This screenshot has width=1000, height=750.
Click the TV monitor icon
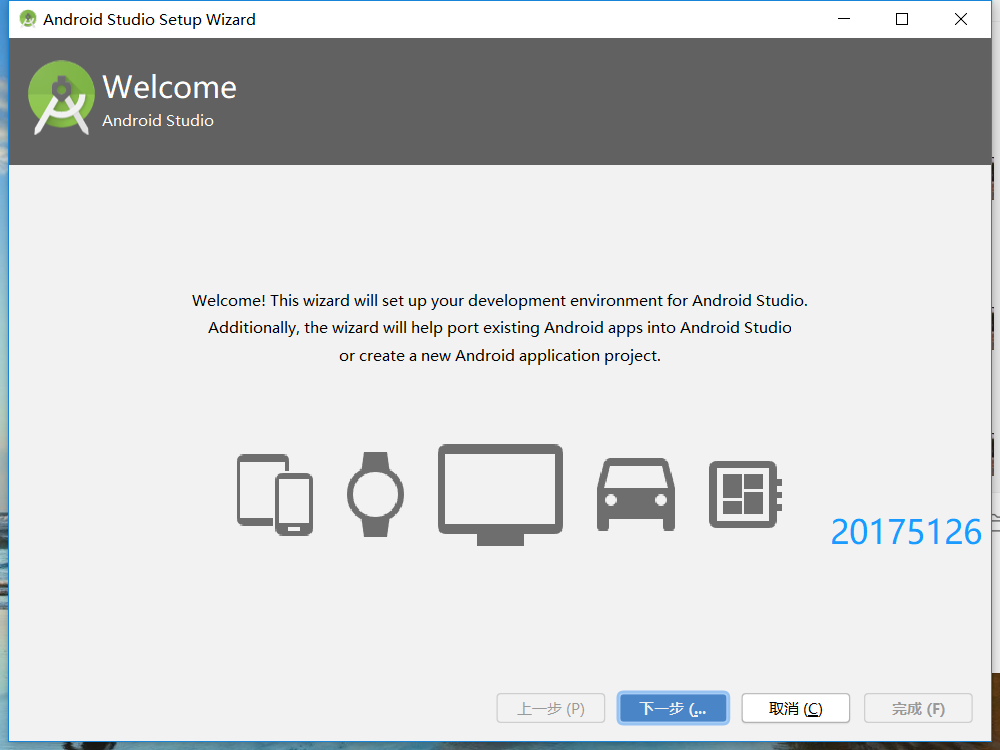(501, 494)
